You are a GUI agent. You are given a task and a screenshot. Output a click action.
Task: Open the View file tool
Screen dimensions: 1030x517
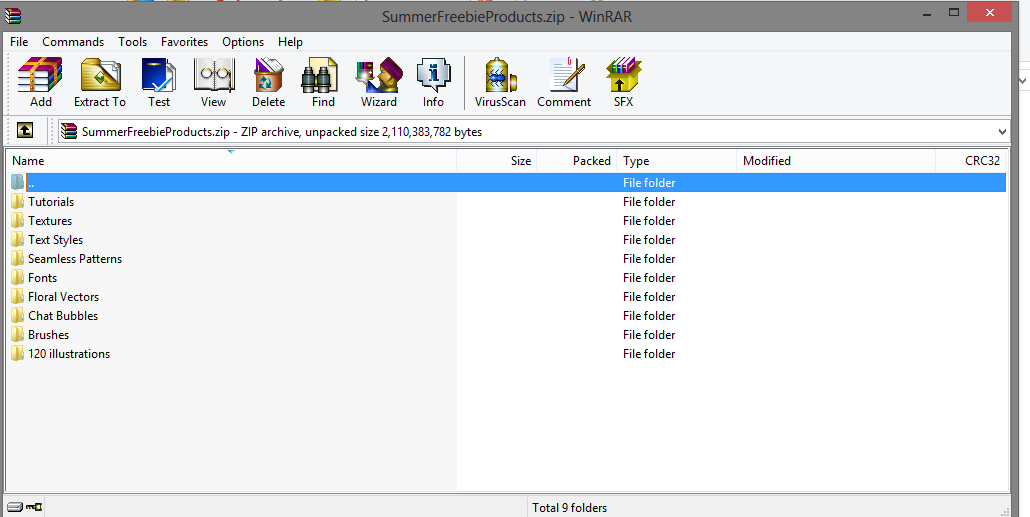pos(213,82)
